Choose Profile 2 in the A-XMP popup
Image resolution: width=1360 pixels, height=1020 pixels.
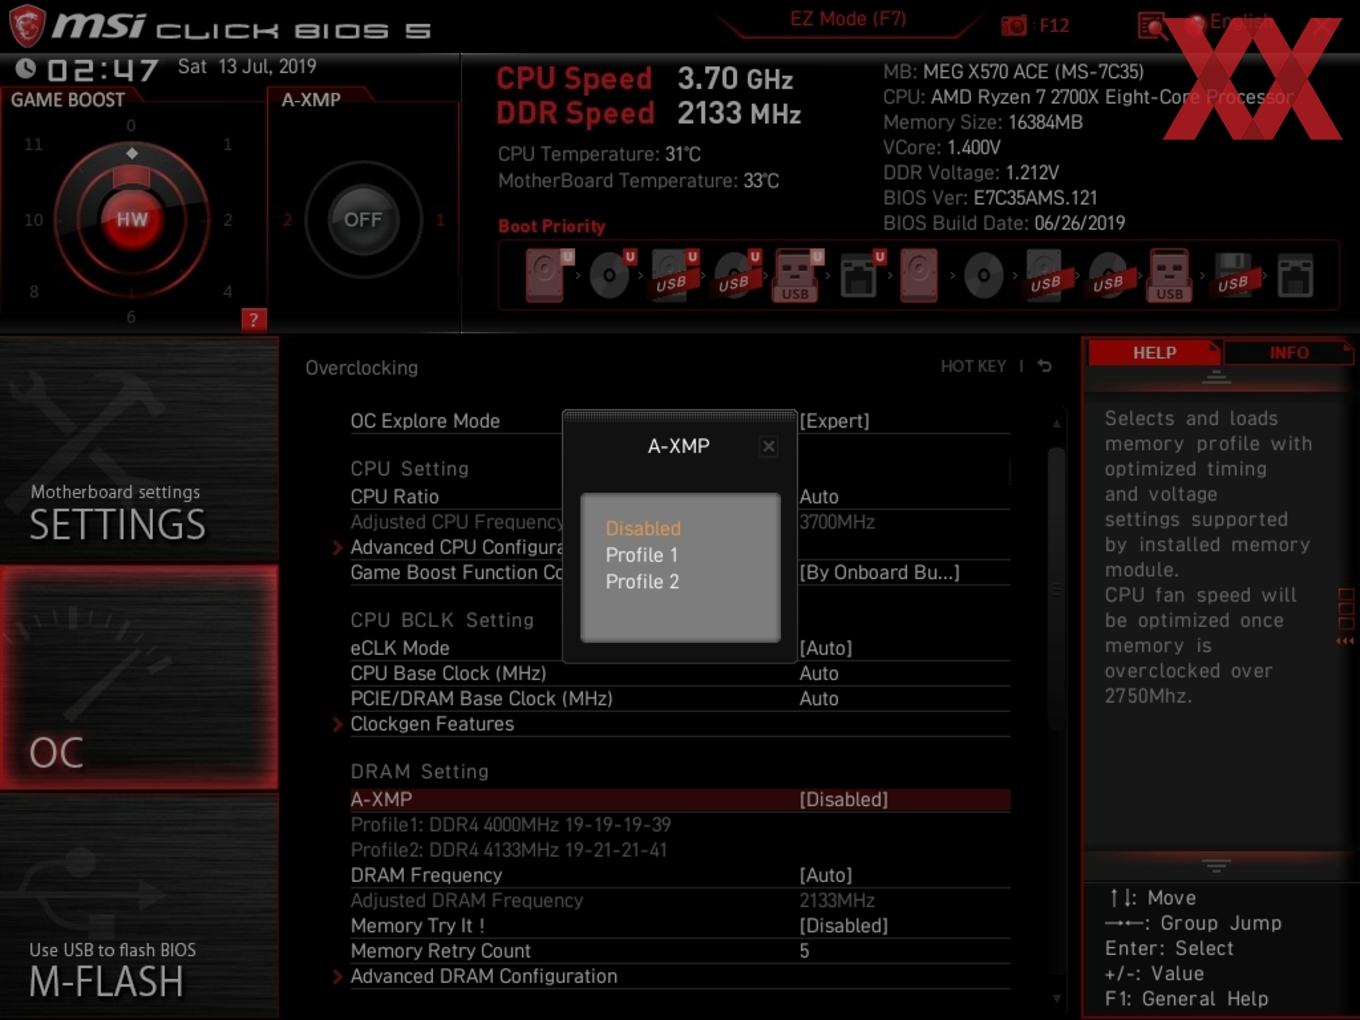642,582
